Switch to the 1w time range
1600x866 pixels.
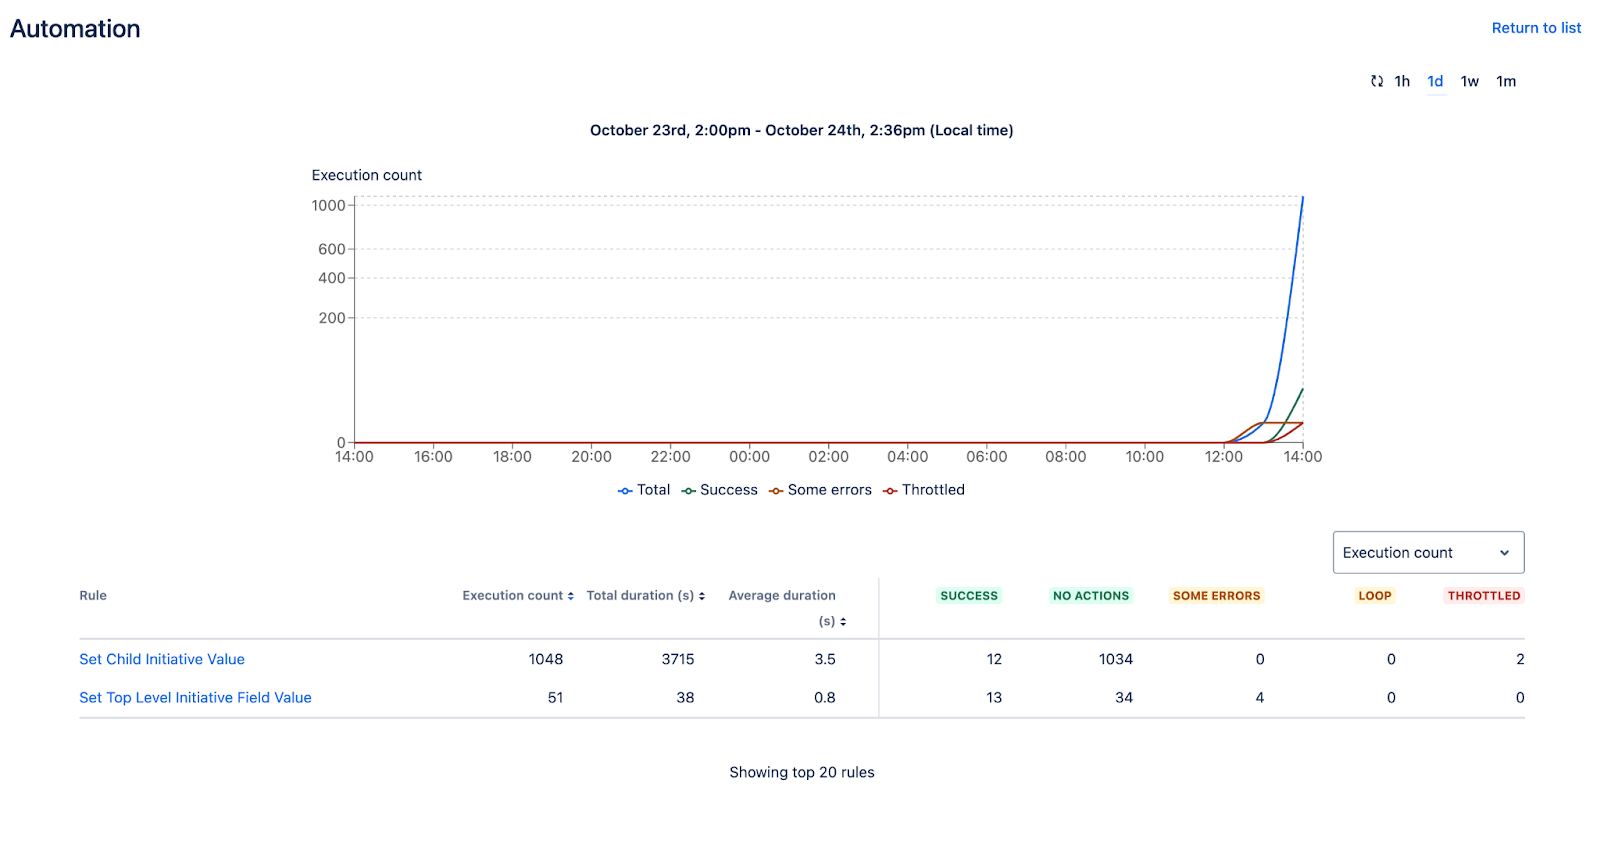pyautogui.click(x=1469, y=82)
